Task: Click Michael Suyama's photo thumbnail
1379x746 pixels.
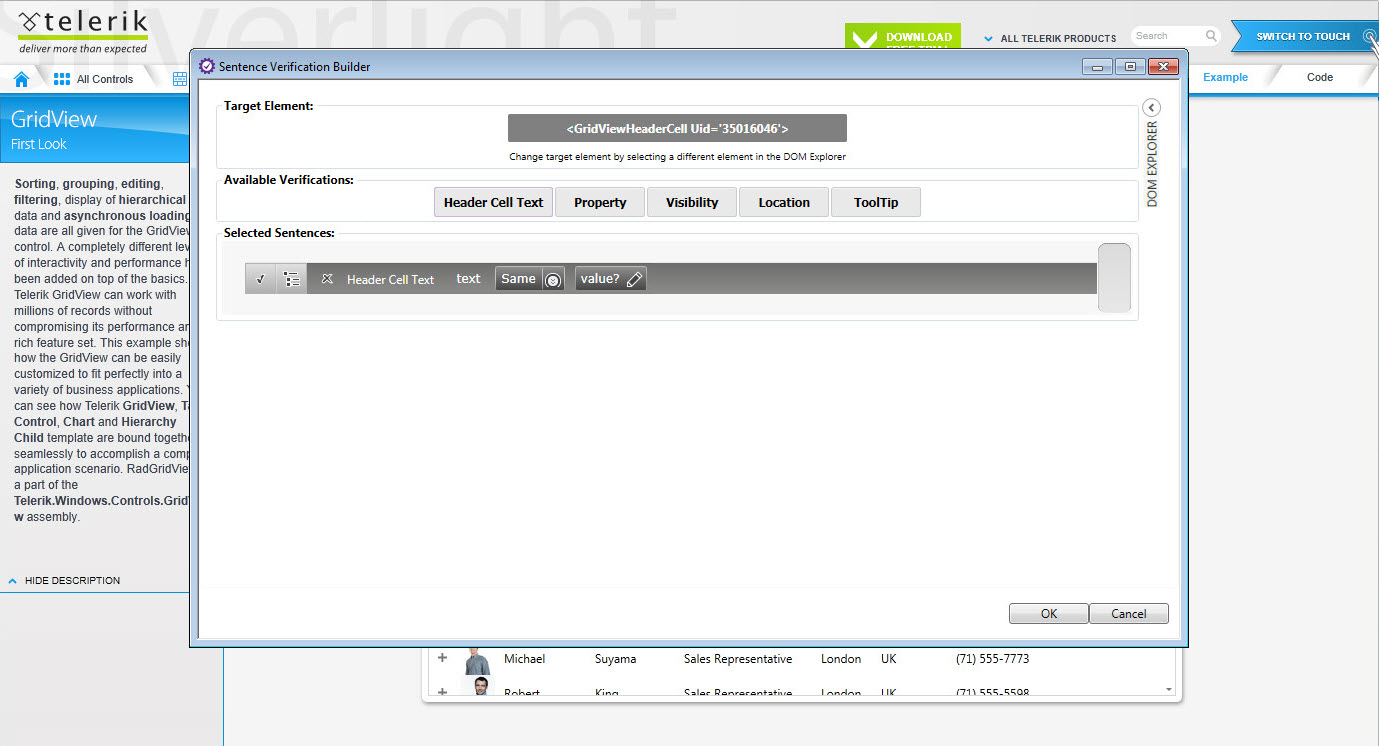Action: pyautogui.click(x=478, y=660)
